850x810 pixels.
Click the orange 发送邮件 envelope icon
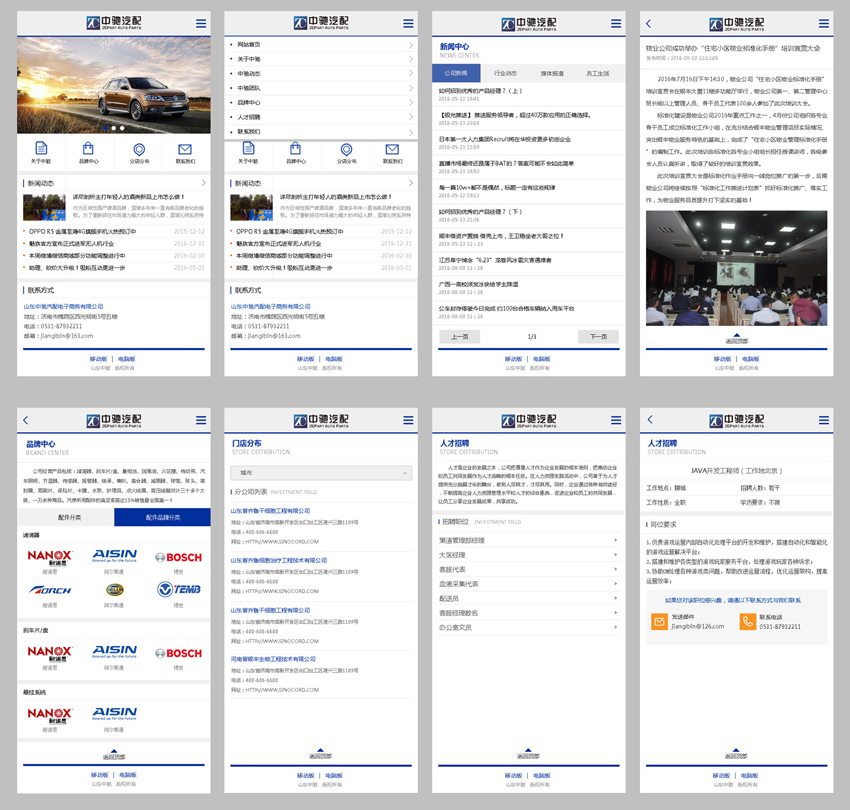pyautogui.click(x=659, y=621)
